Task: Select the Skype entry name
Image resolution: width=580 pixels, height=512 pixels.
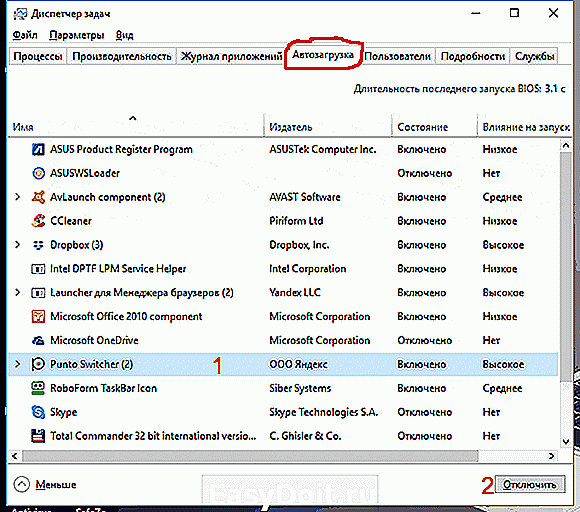Action: pos(63,412)
